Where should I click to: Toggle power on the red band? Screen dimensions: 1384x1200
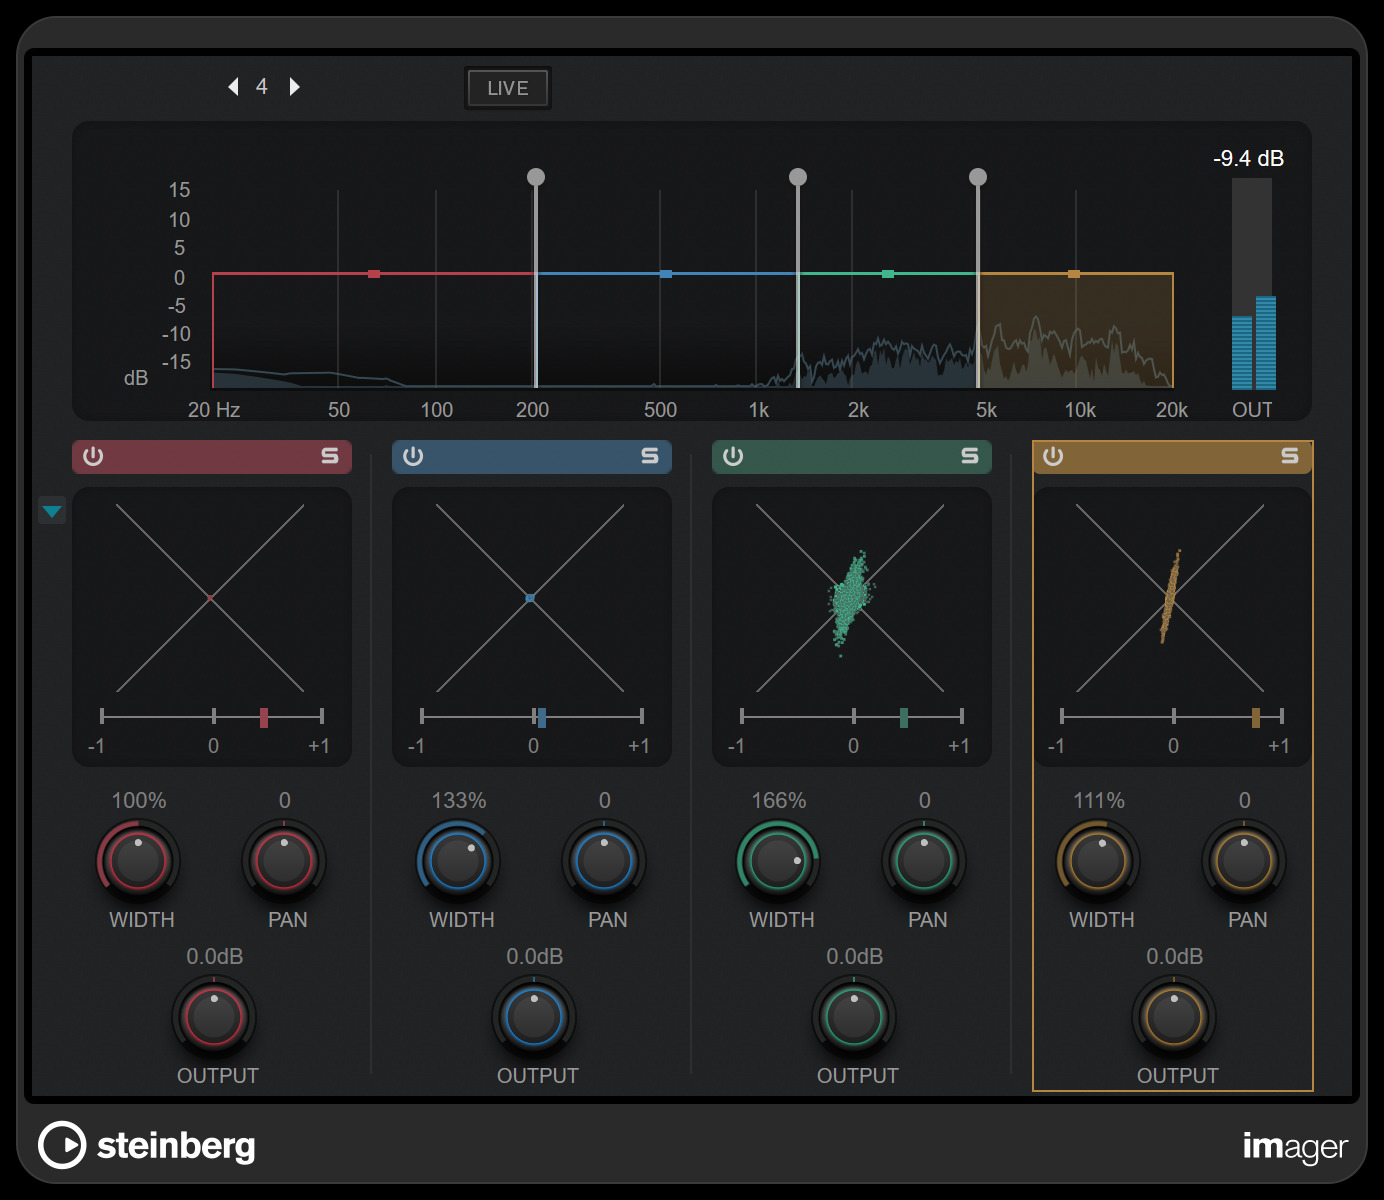pos(93,456)
